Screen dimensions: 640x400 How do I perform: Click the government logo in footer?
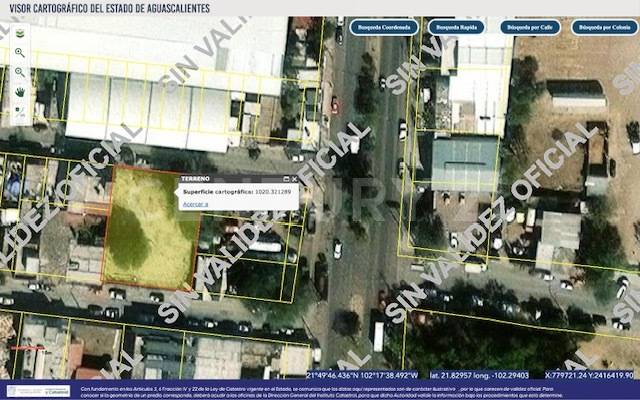pos(38,390)
